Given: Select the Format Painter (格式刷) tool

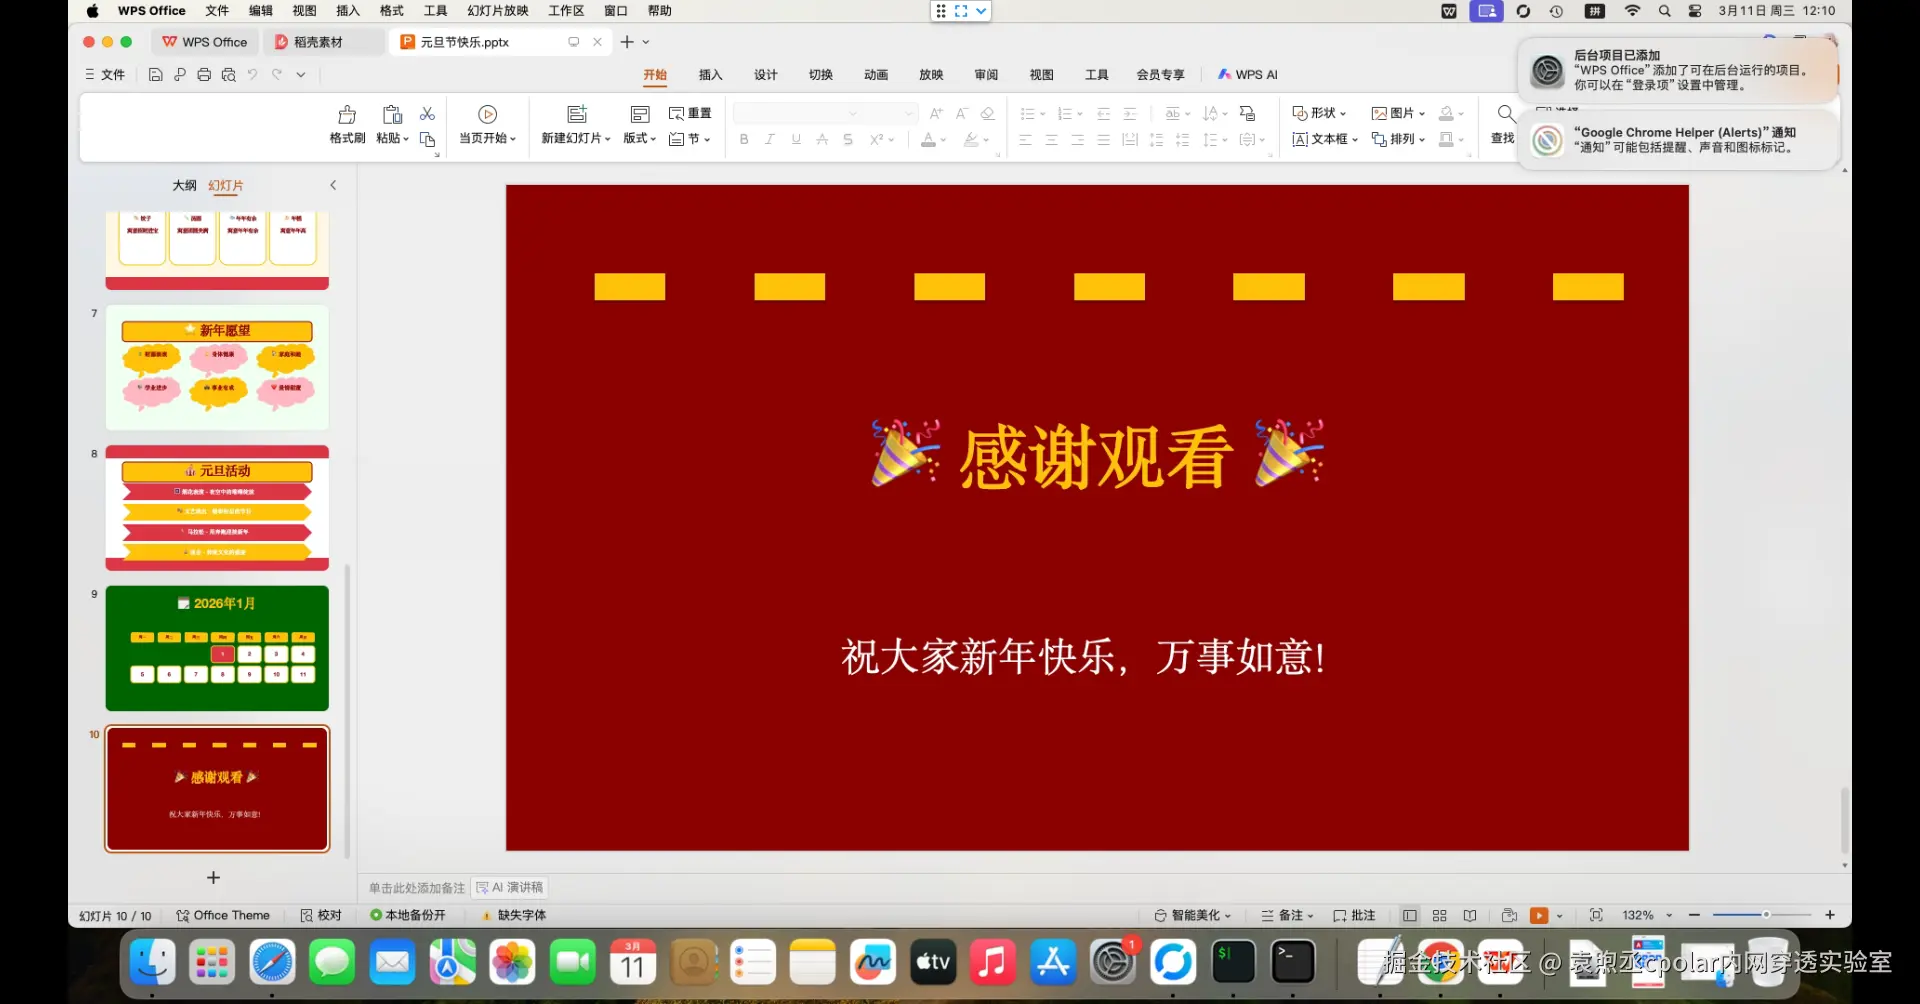Looking at the screenshot, I should 347,125.
